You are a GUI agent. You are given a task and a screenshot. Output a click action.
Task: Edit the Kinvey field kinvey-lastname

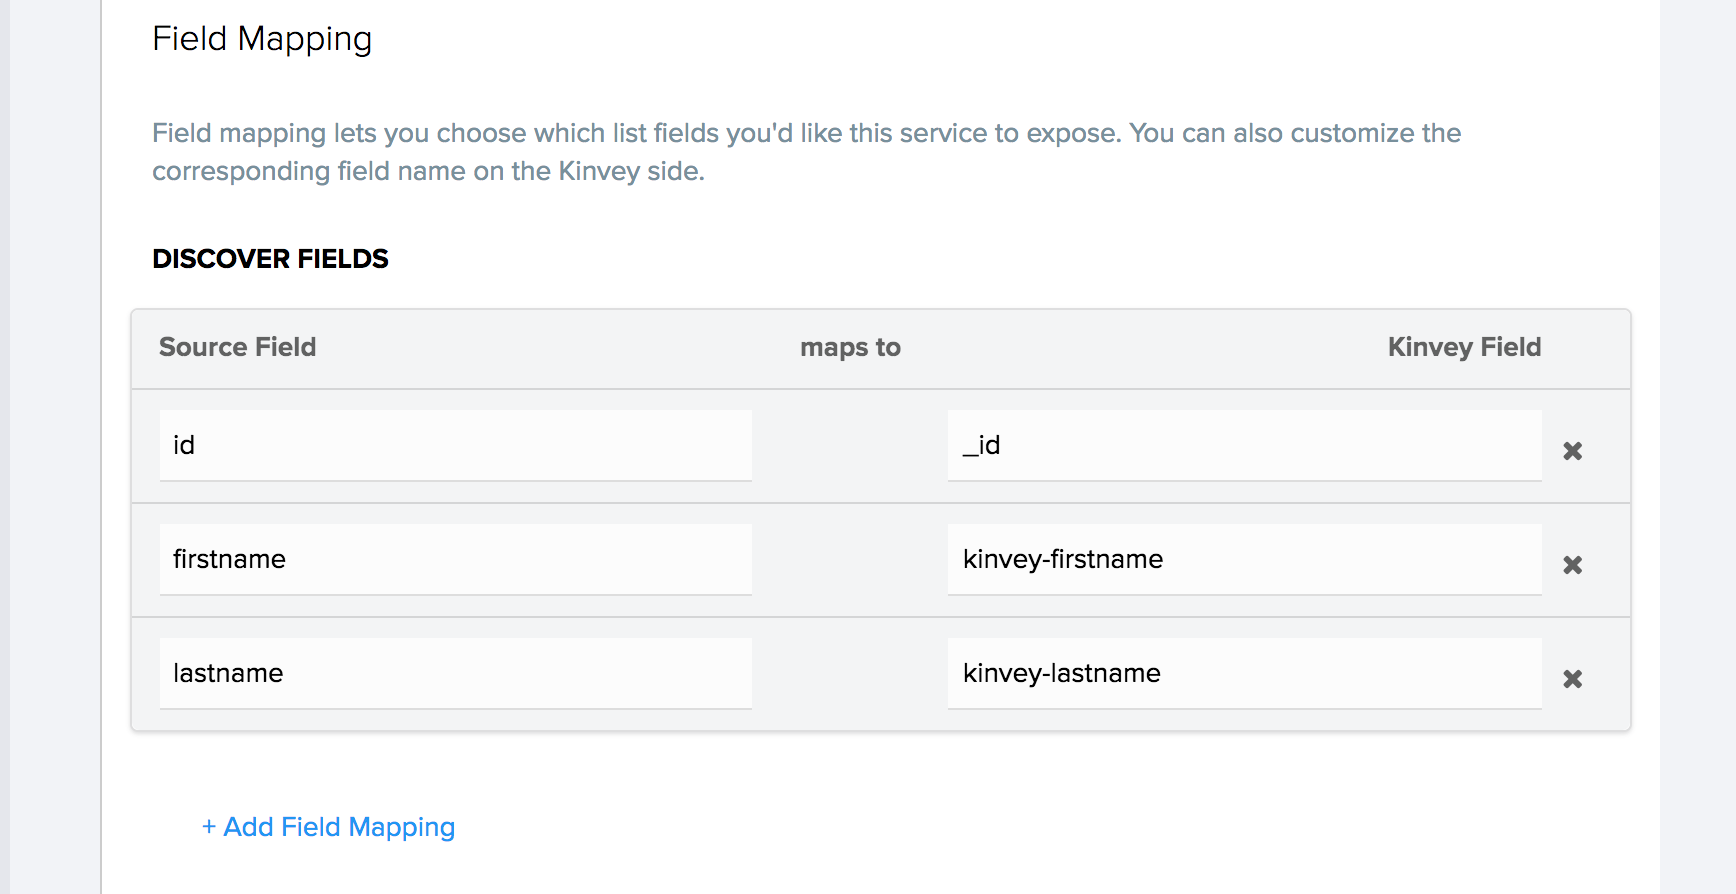[x=1244, y=673]
